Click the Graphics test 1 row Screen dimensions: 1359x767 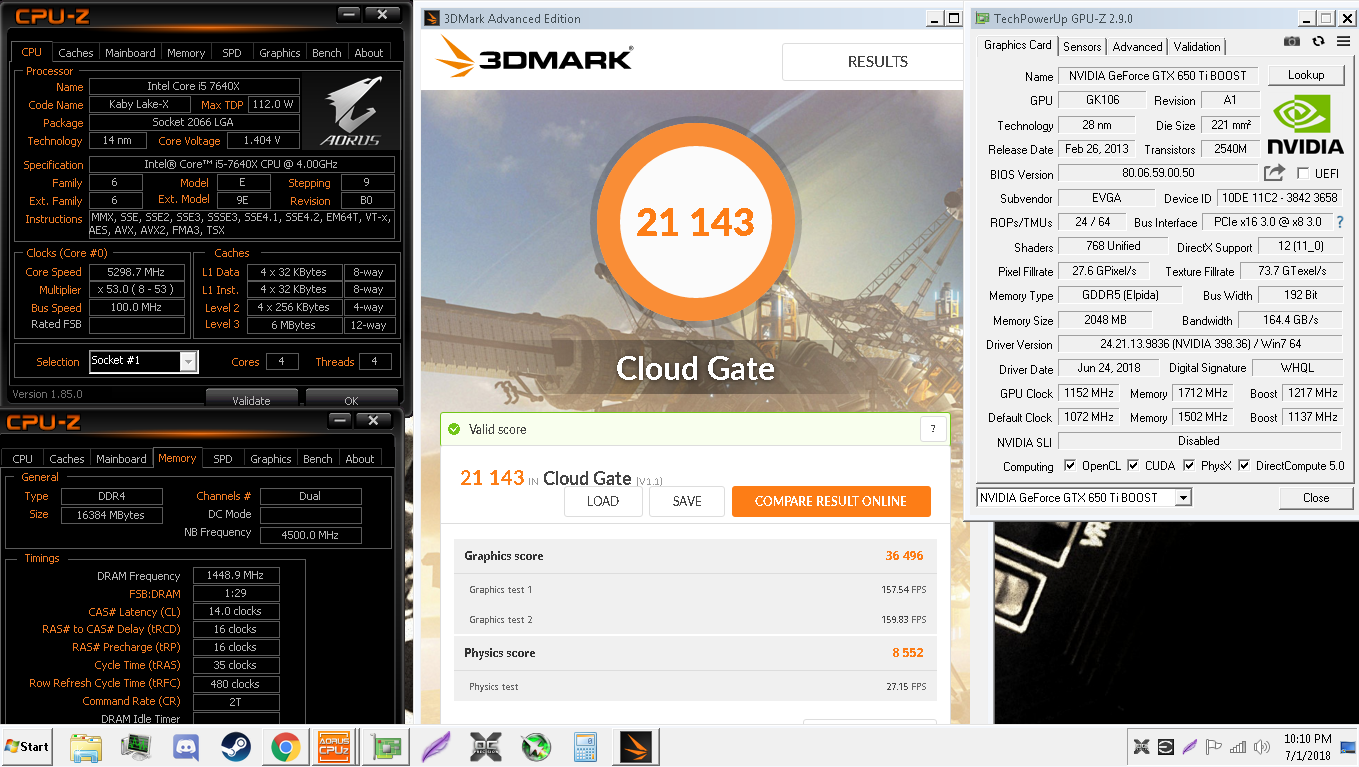click(x=697, y=590)
